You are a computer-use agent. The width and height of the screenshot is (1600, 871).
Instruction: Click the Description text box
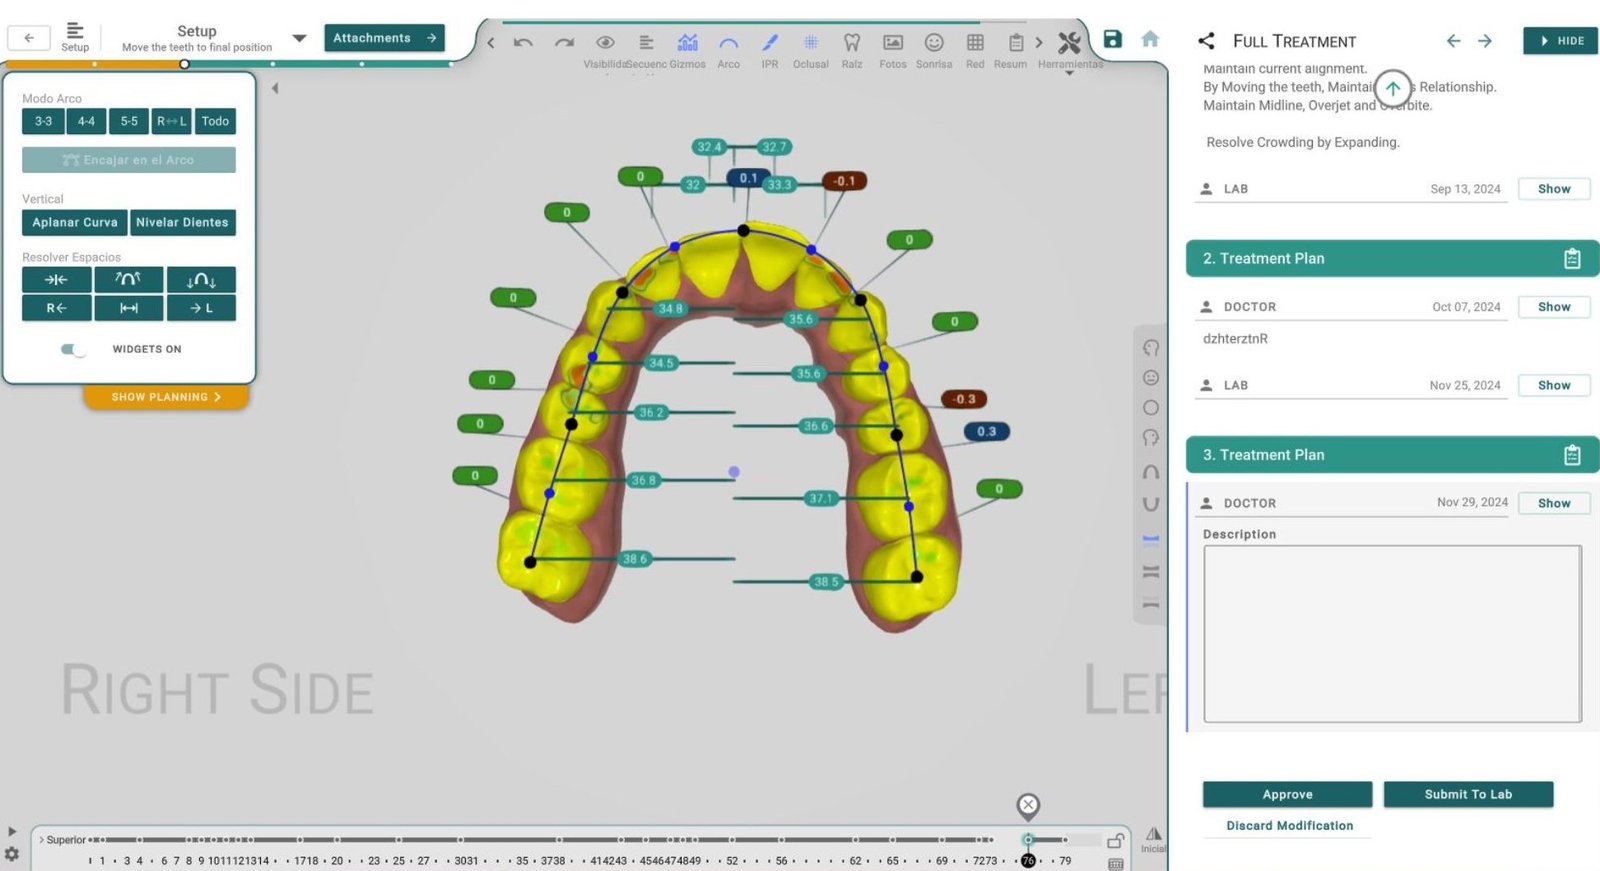point(1391,633)
